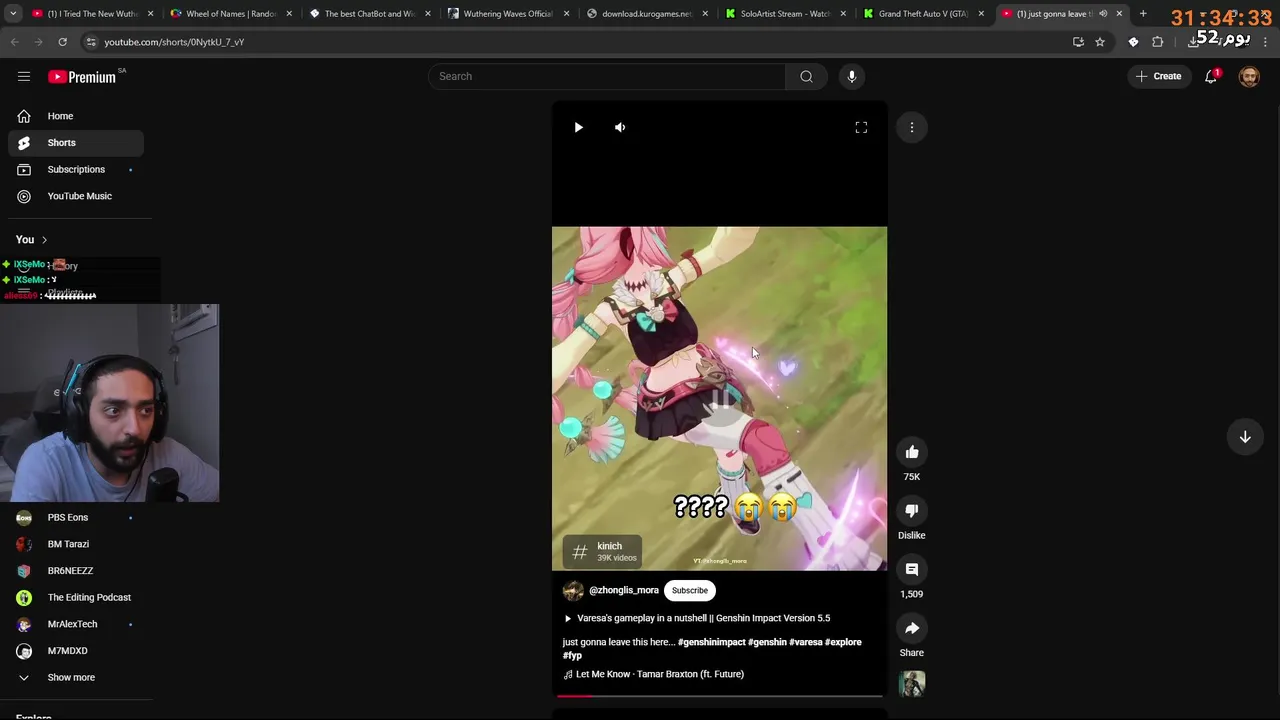The width and height of the screenshot is (1280, 720).
Task: Switch to the Grand Theft Auto V tab
Action: (x=922, y=14)
